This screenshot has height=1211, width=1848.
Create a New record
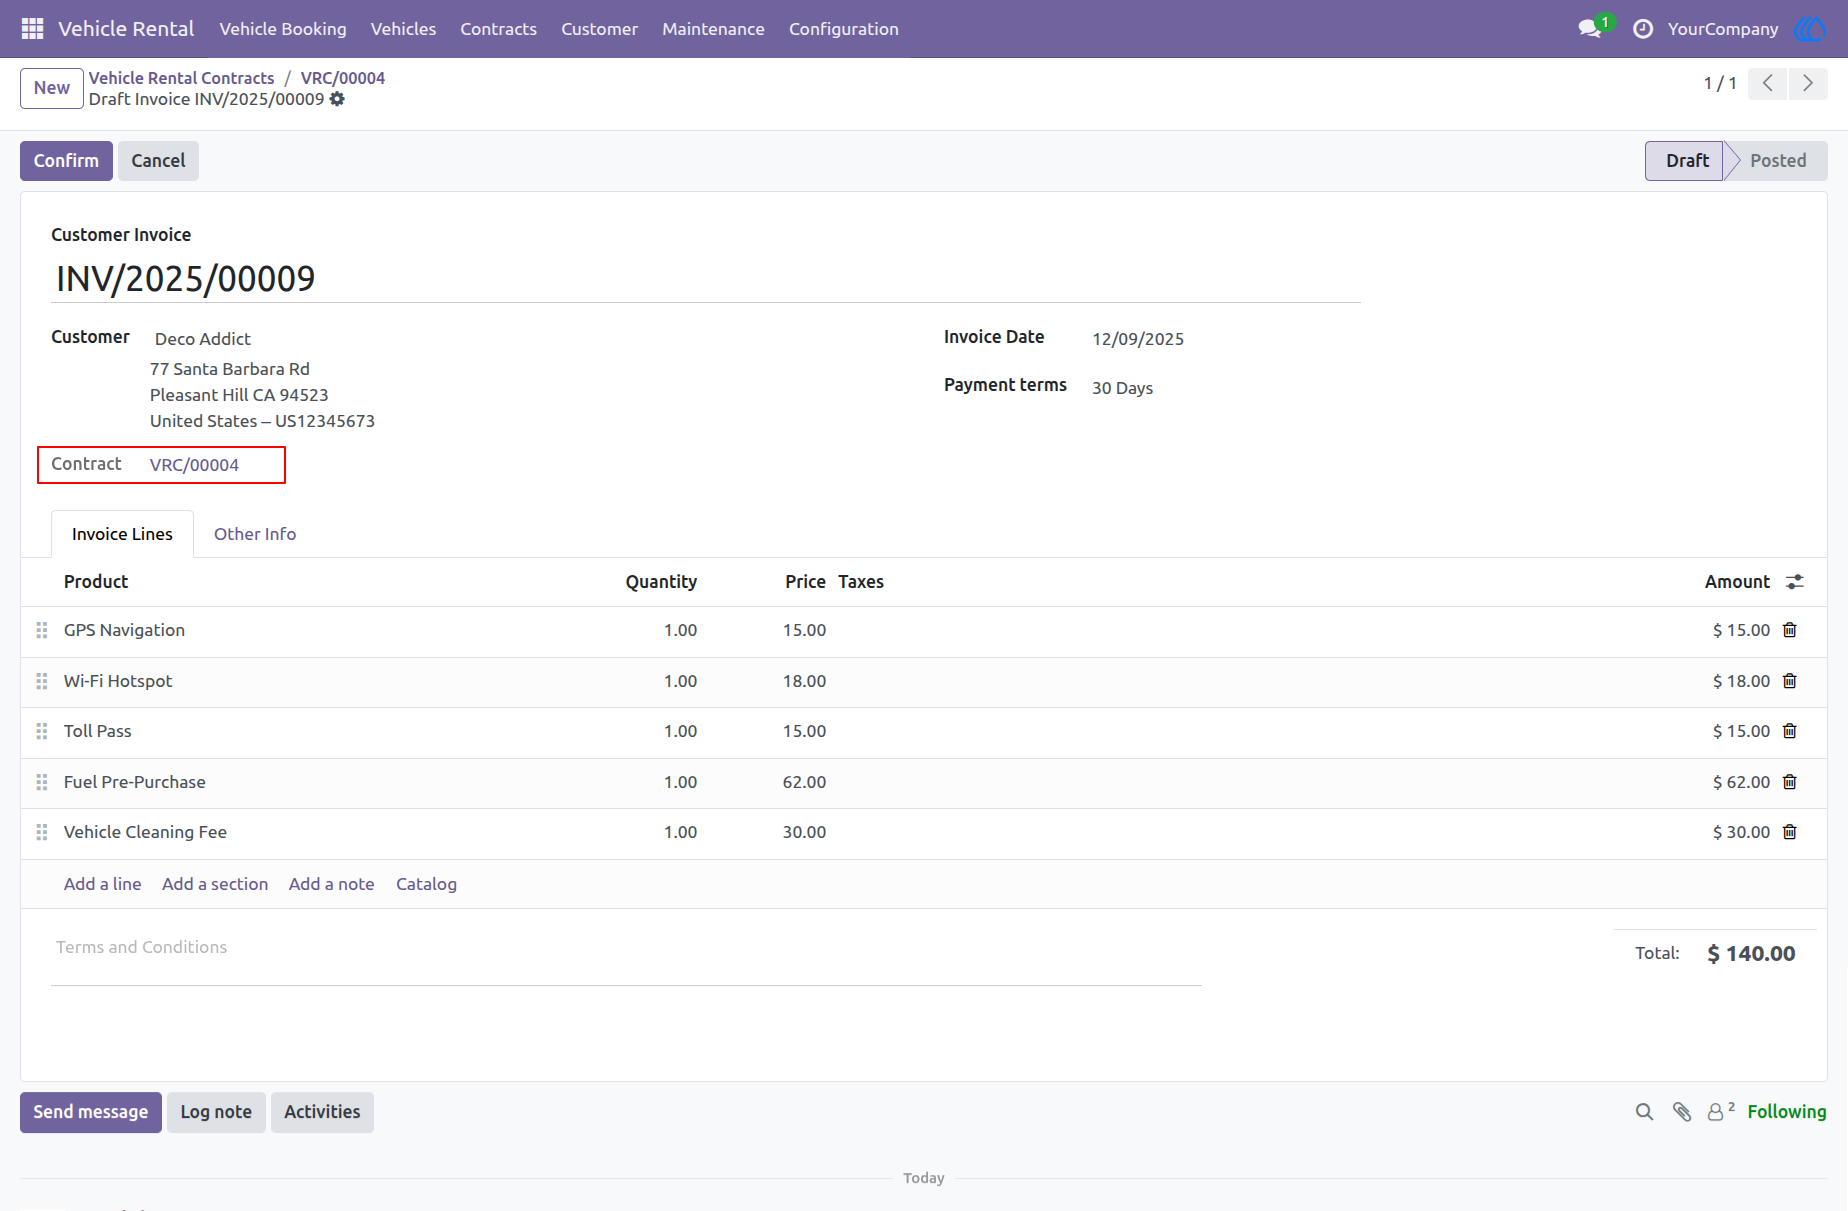51,88
